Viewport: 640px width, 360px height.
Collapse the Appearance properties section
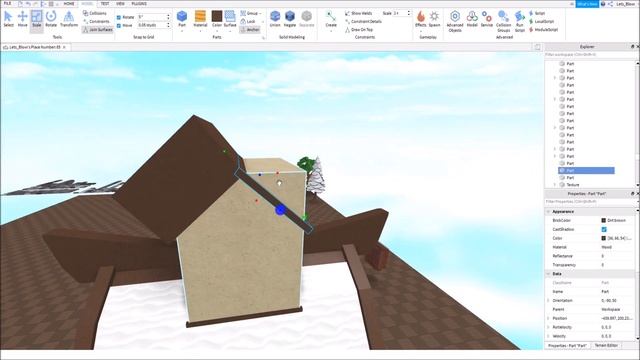tap(548, 211)
